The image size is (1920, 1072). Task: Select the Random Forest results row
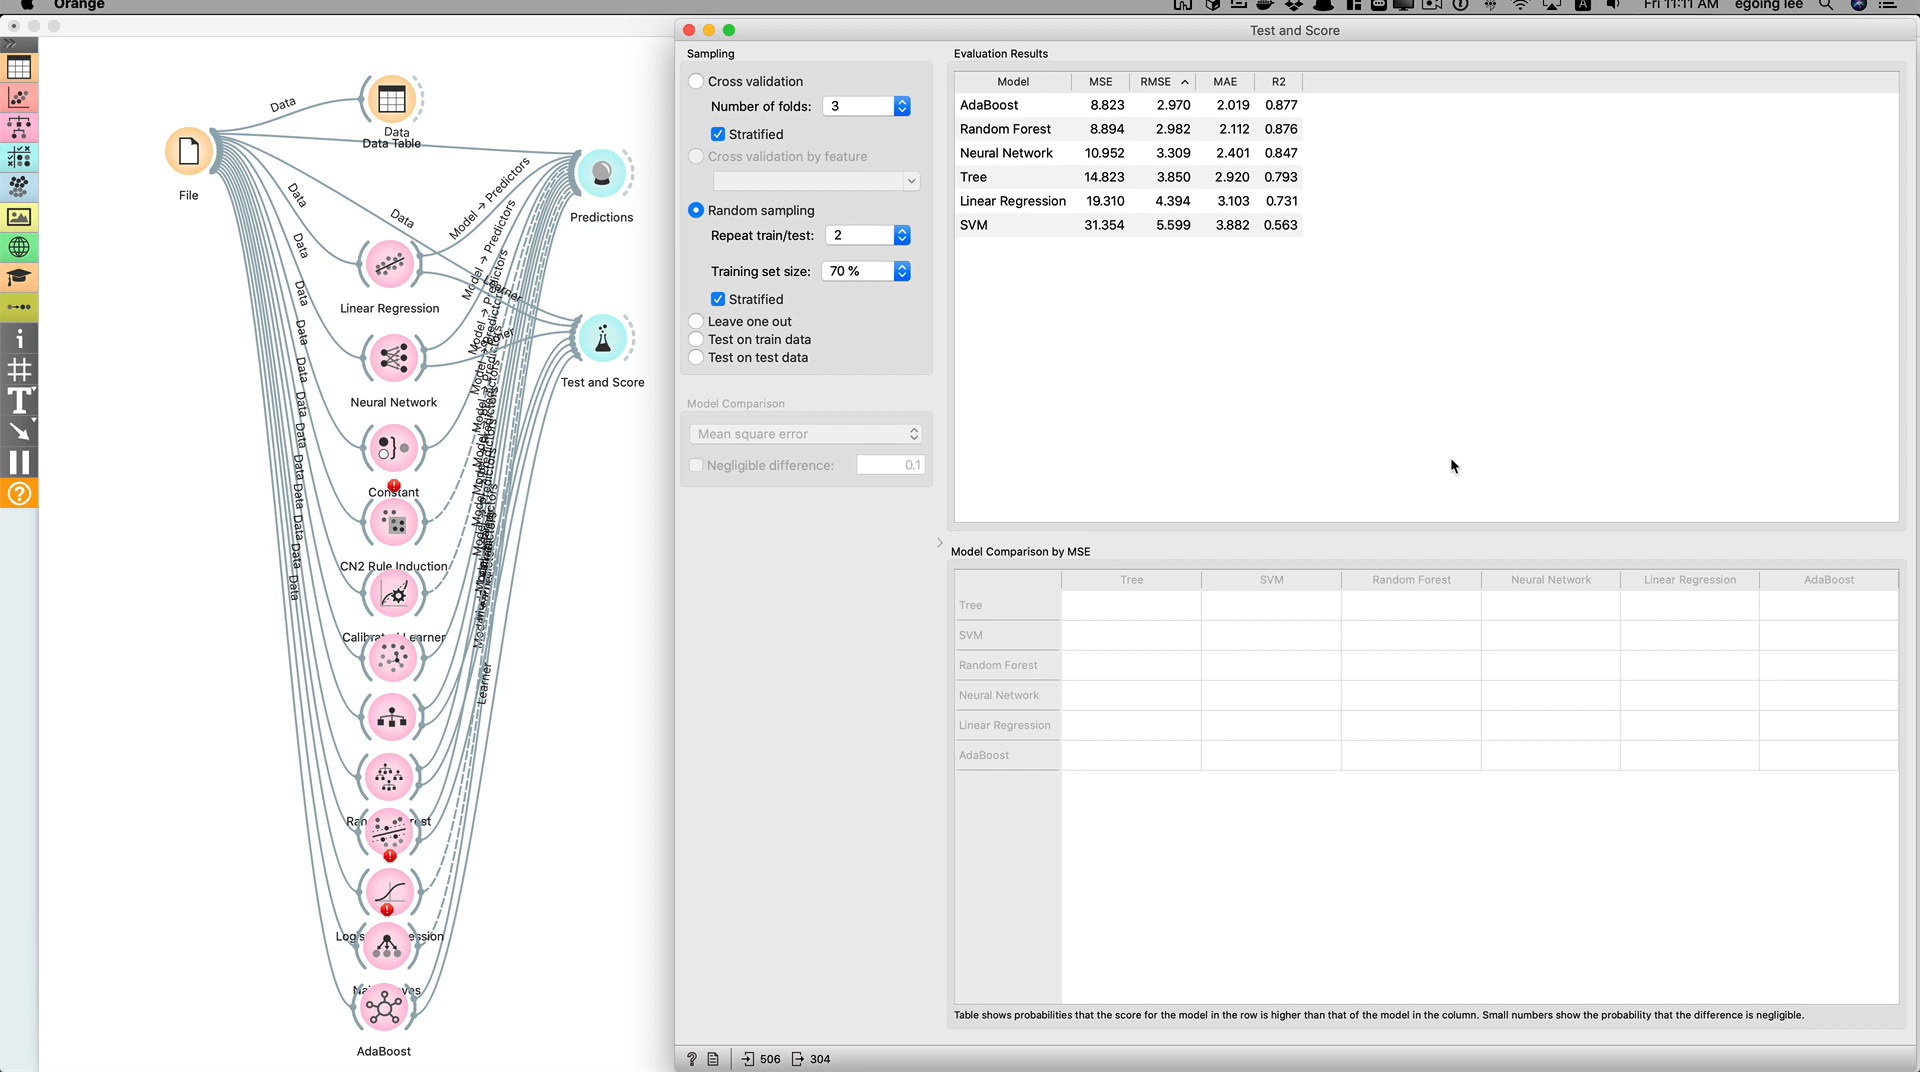tap(1128, 129)
